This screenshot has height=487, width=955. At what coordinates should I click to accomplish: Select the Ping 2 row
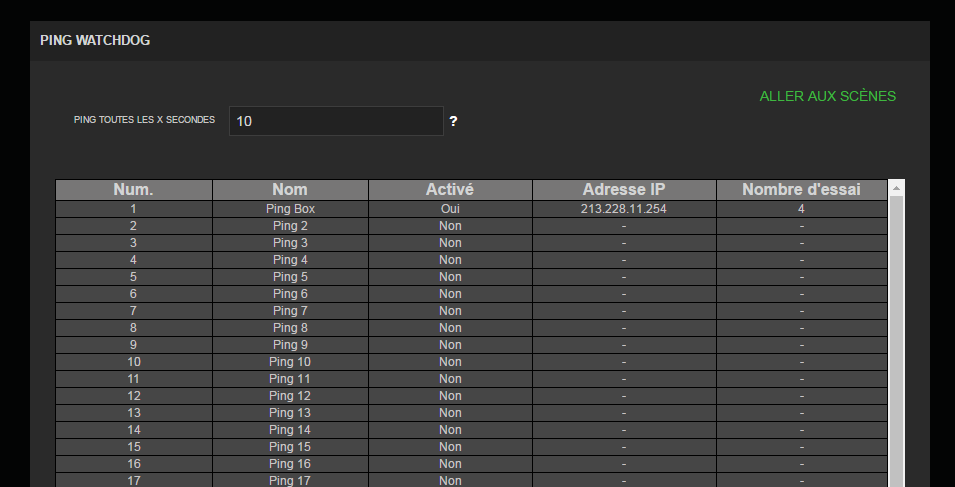290,226
